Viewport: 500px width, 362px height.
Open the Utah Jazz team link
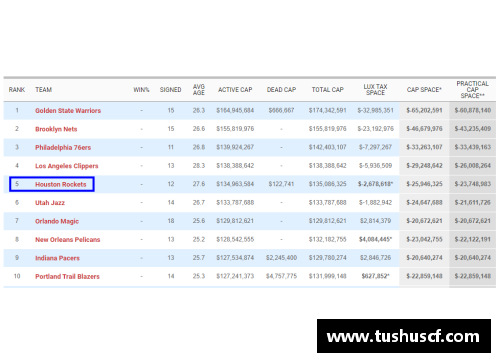(50, 203)
